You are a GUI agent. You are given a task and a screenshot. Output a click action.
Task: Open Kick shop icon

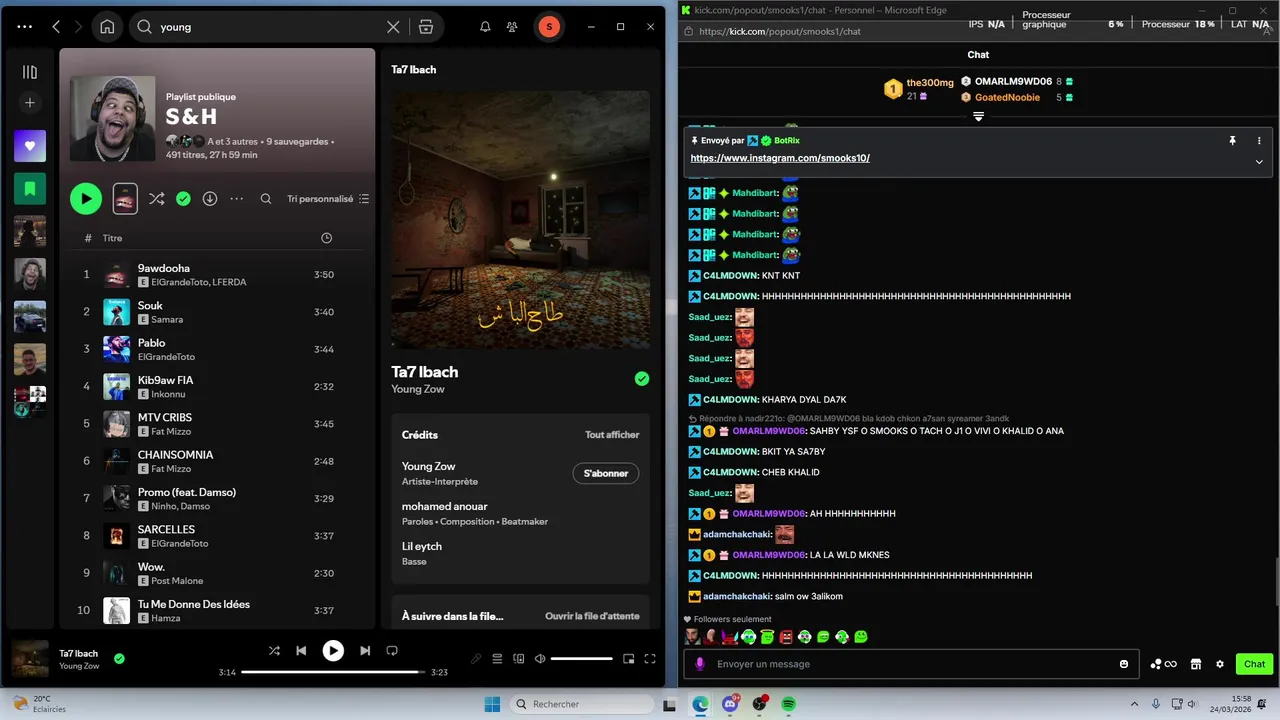coord(1195,664)
